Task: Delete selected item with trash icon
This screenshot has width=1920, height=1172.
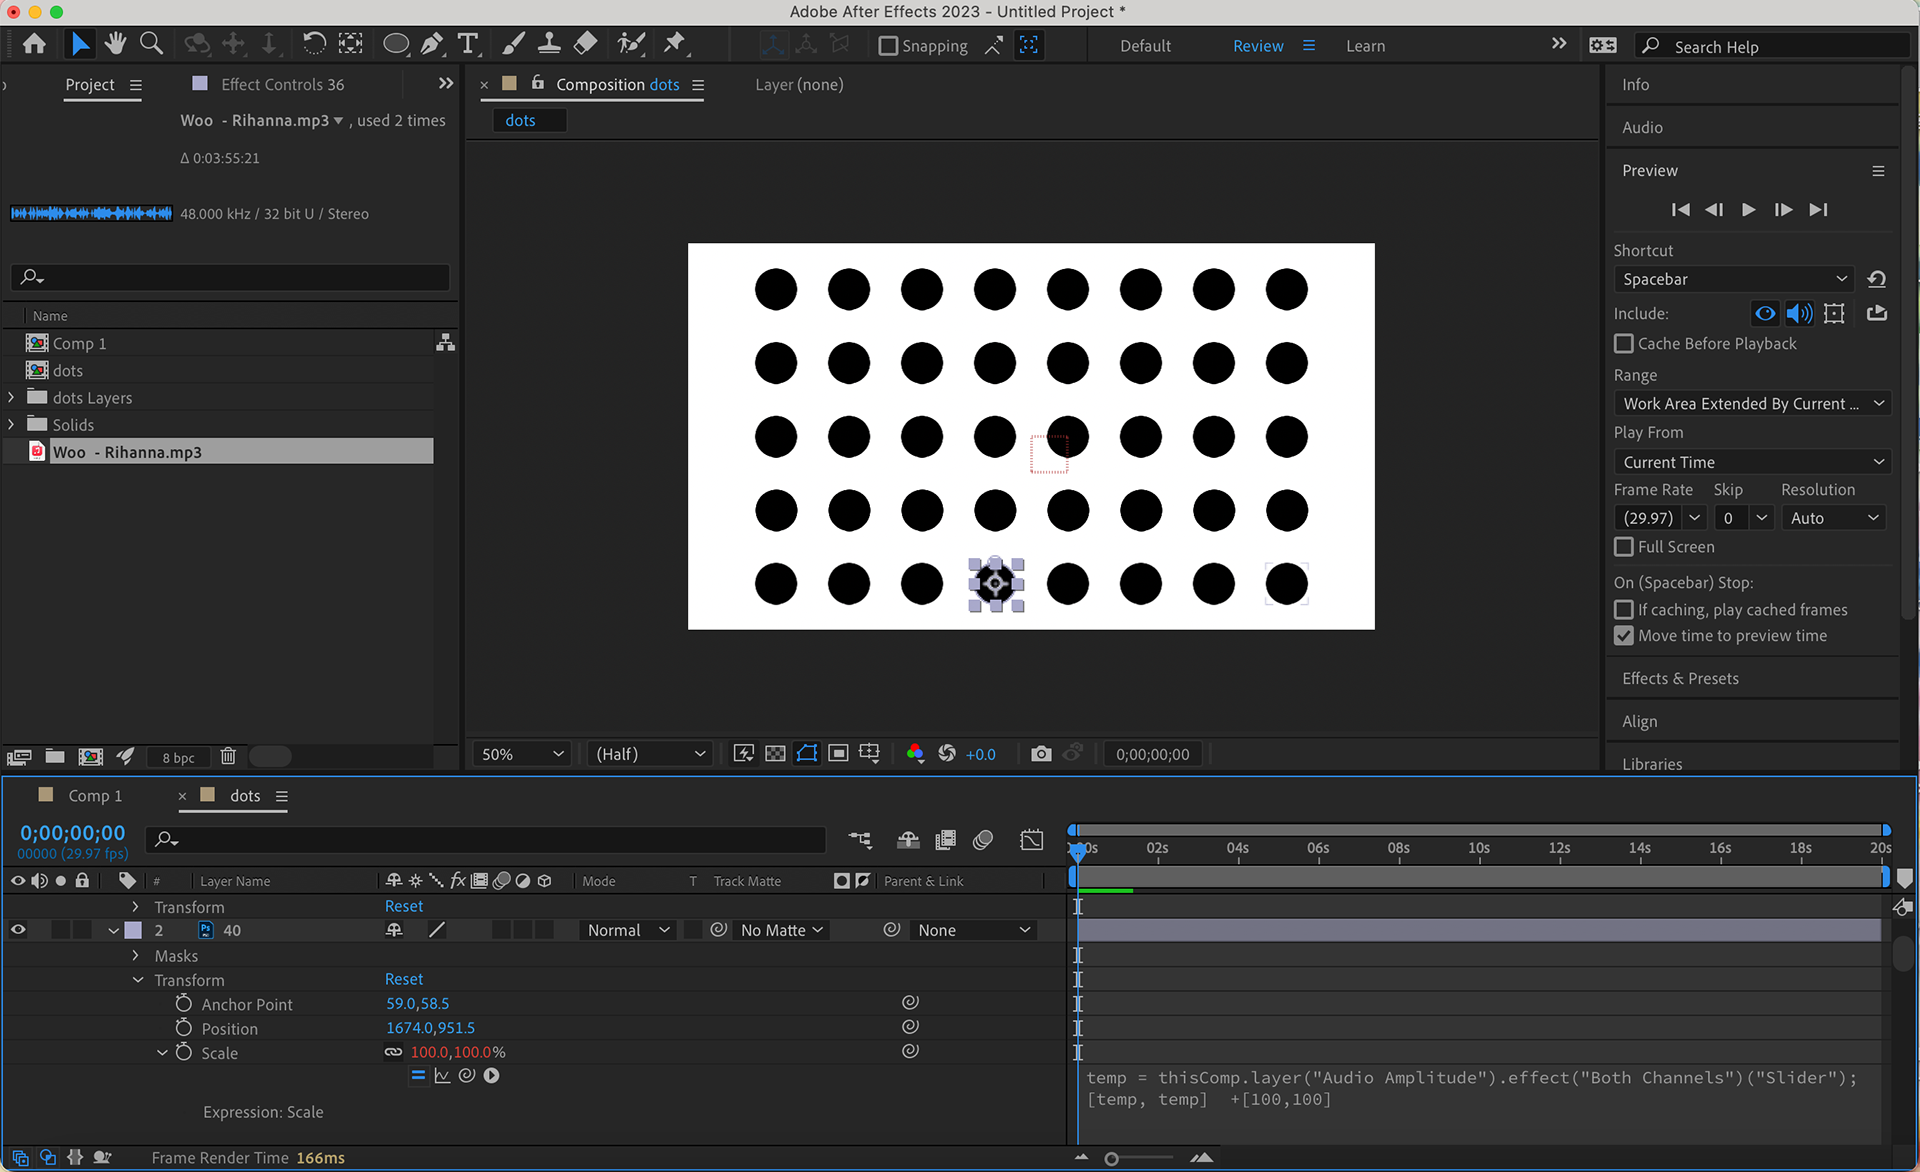Action: pyautogui.click(x=228, y=757)
